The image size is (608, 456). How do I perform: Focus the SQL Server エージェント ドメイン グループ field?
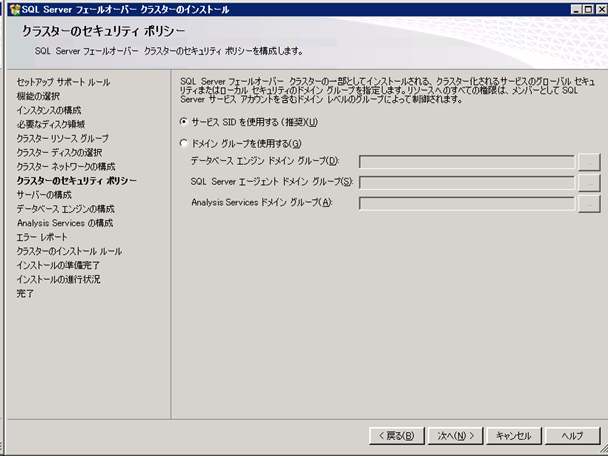tap(467, 183)
